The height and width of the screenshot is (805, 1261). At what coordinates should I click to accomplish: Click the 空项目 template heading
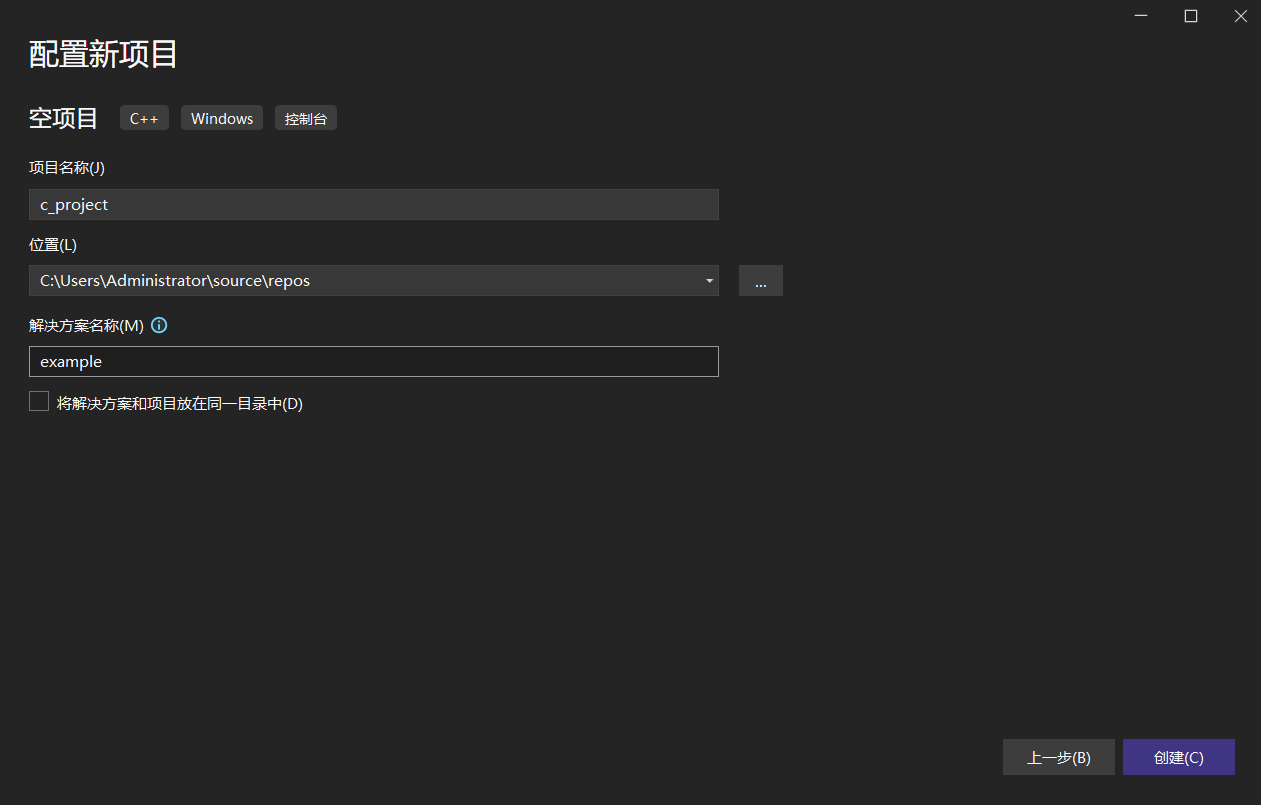pos(63,118)
